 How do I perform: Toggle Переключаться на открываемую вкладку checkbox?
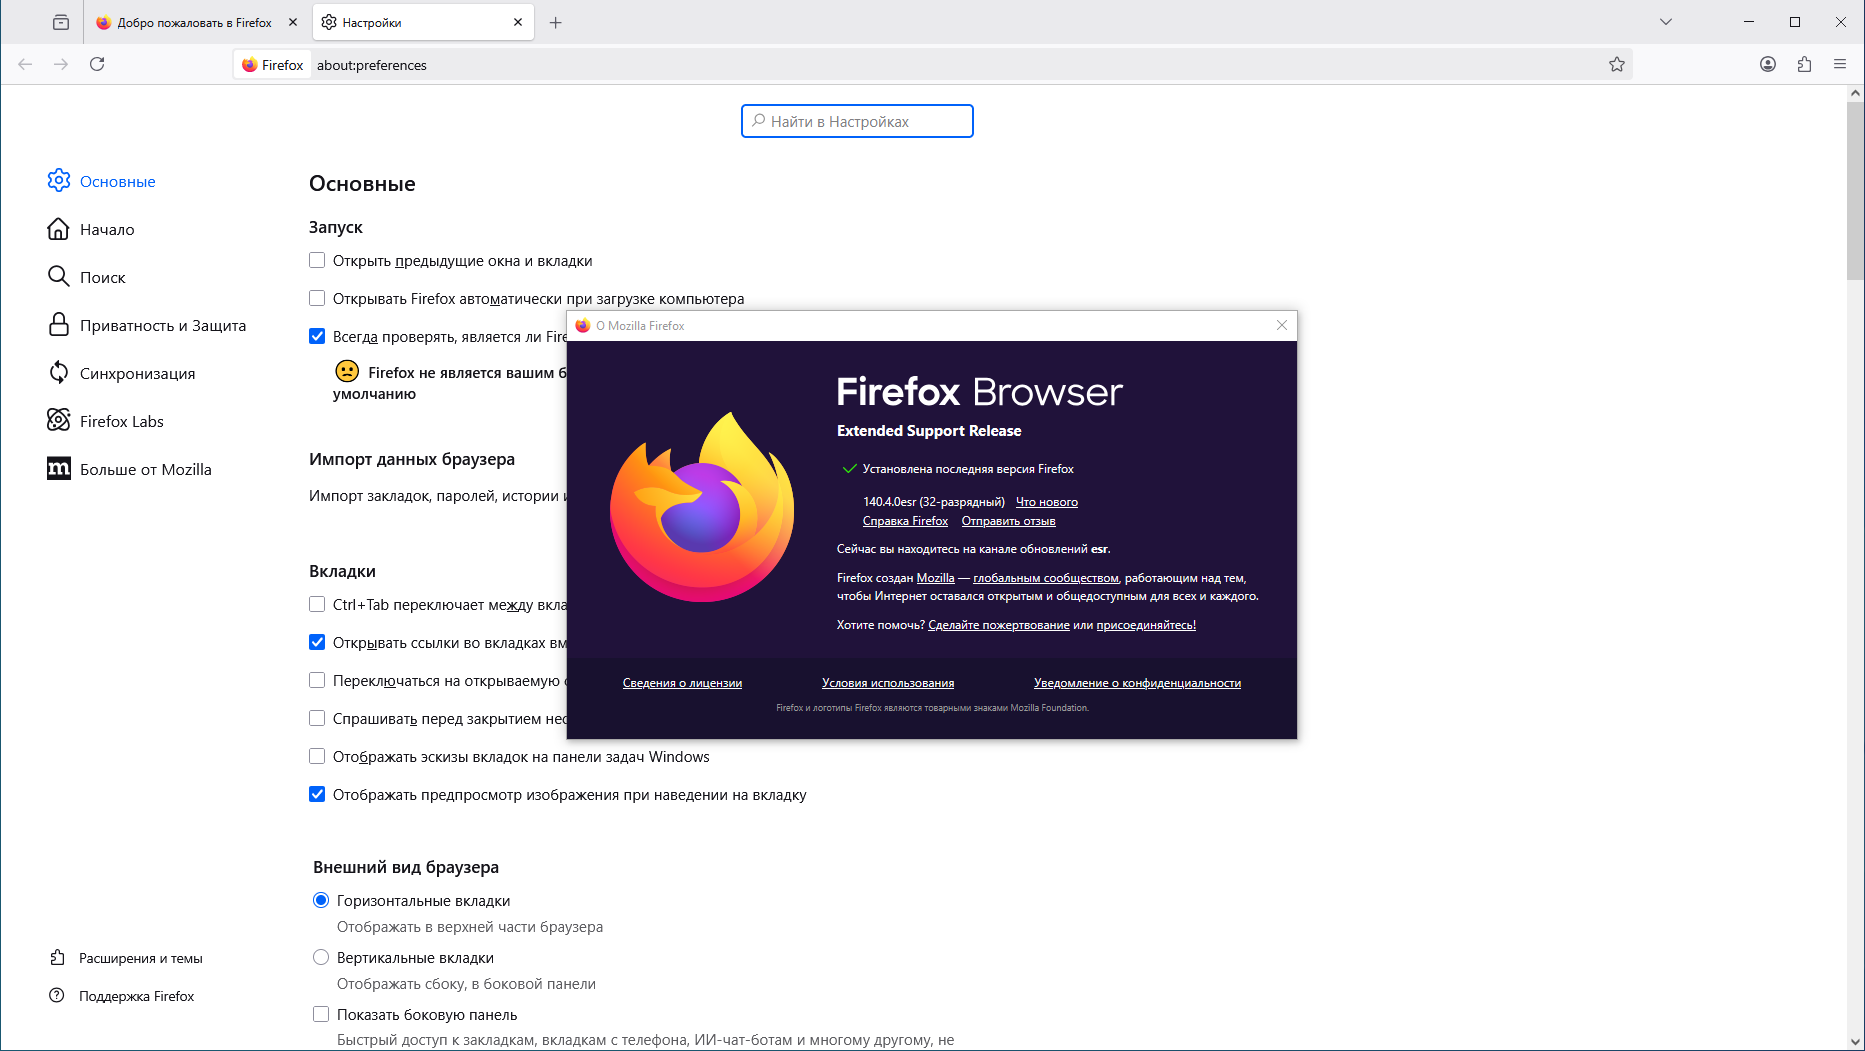[317, 680]
